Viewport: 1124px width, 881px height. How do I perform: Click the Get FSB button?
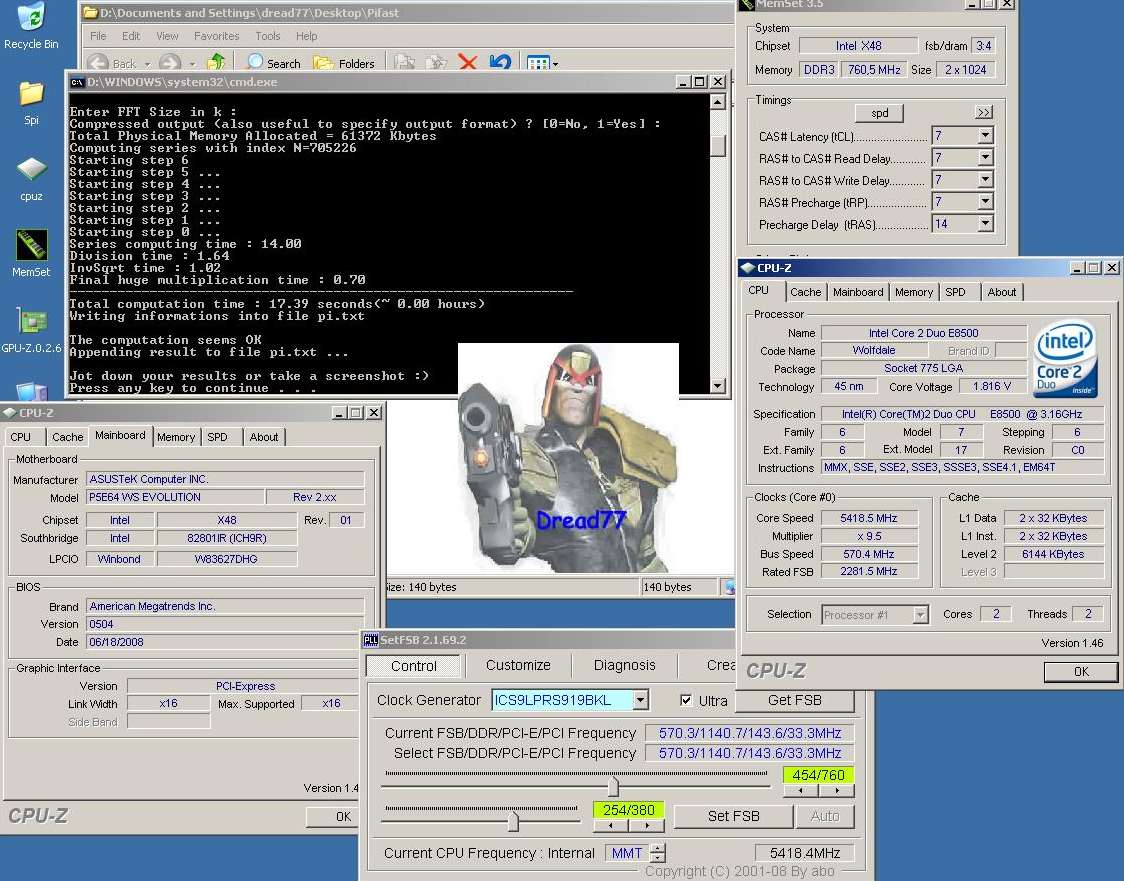coord(794,700)
